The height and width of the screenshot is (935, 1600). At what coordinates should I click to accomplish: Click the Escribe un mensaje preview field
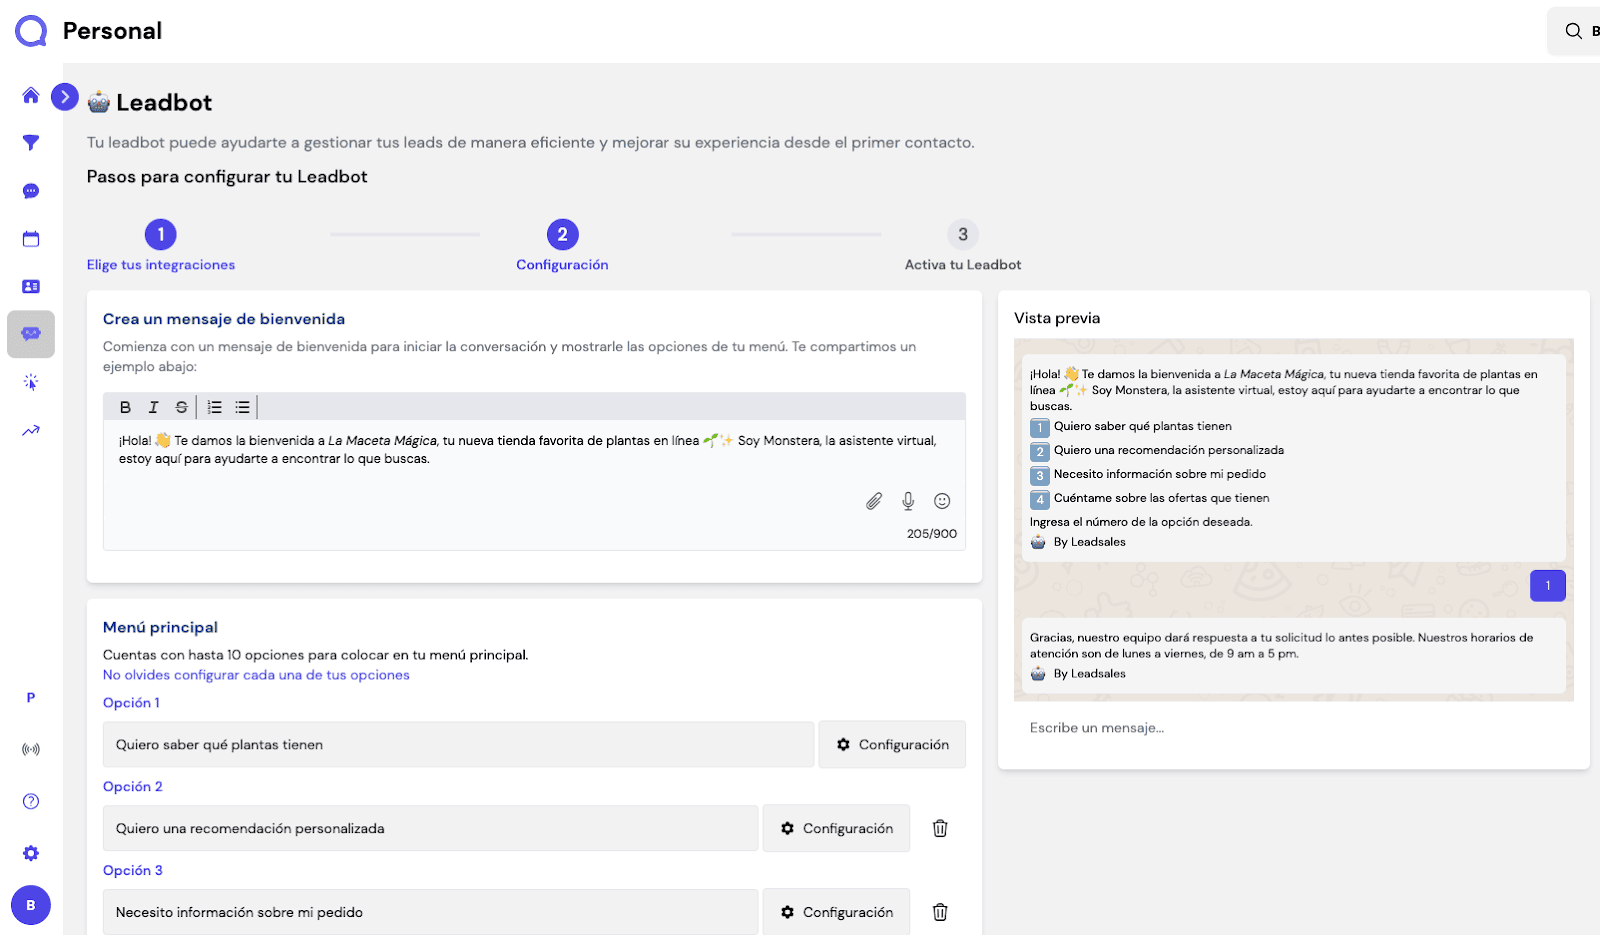tap(1293, 728)
